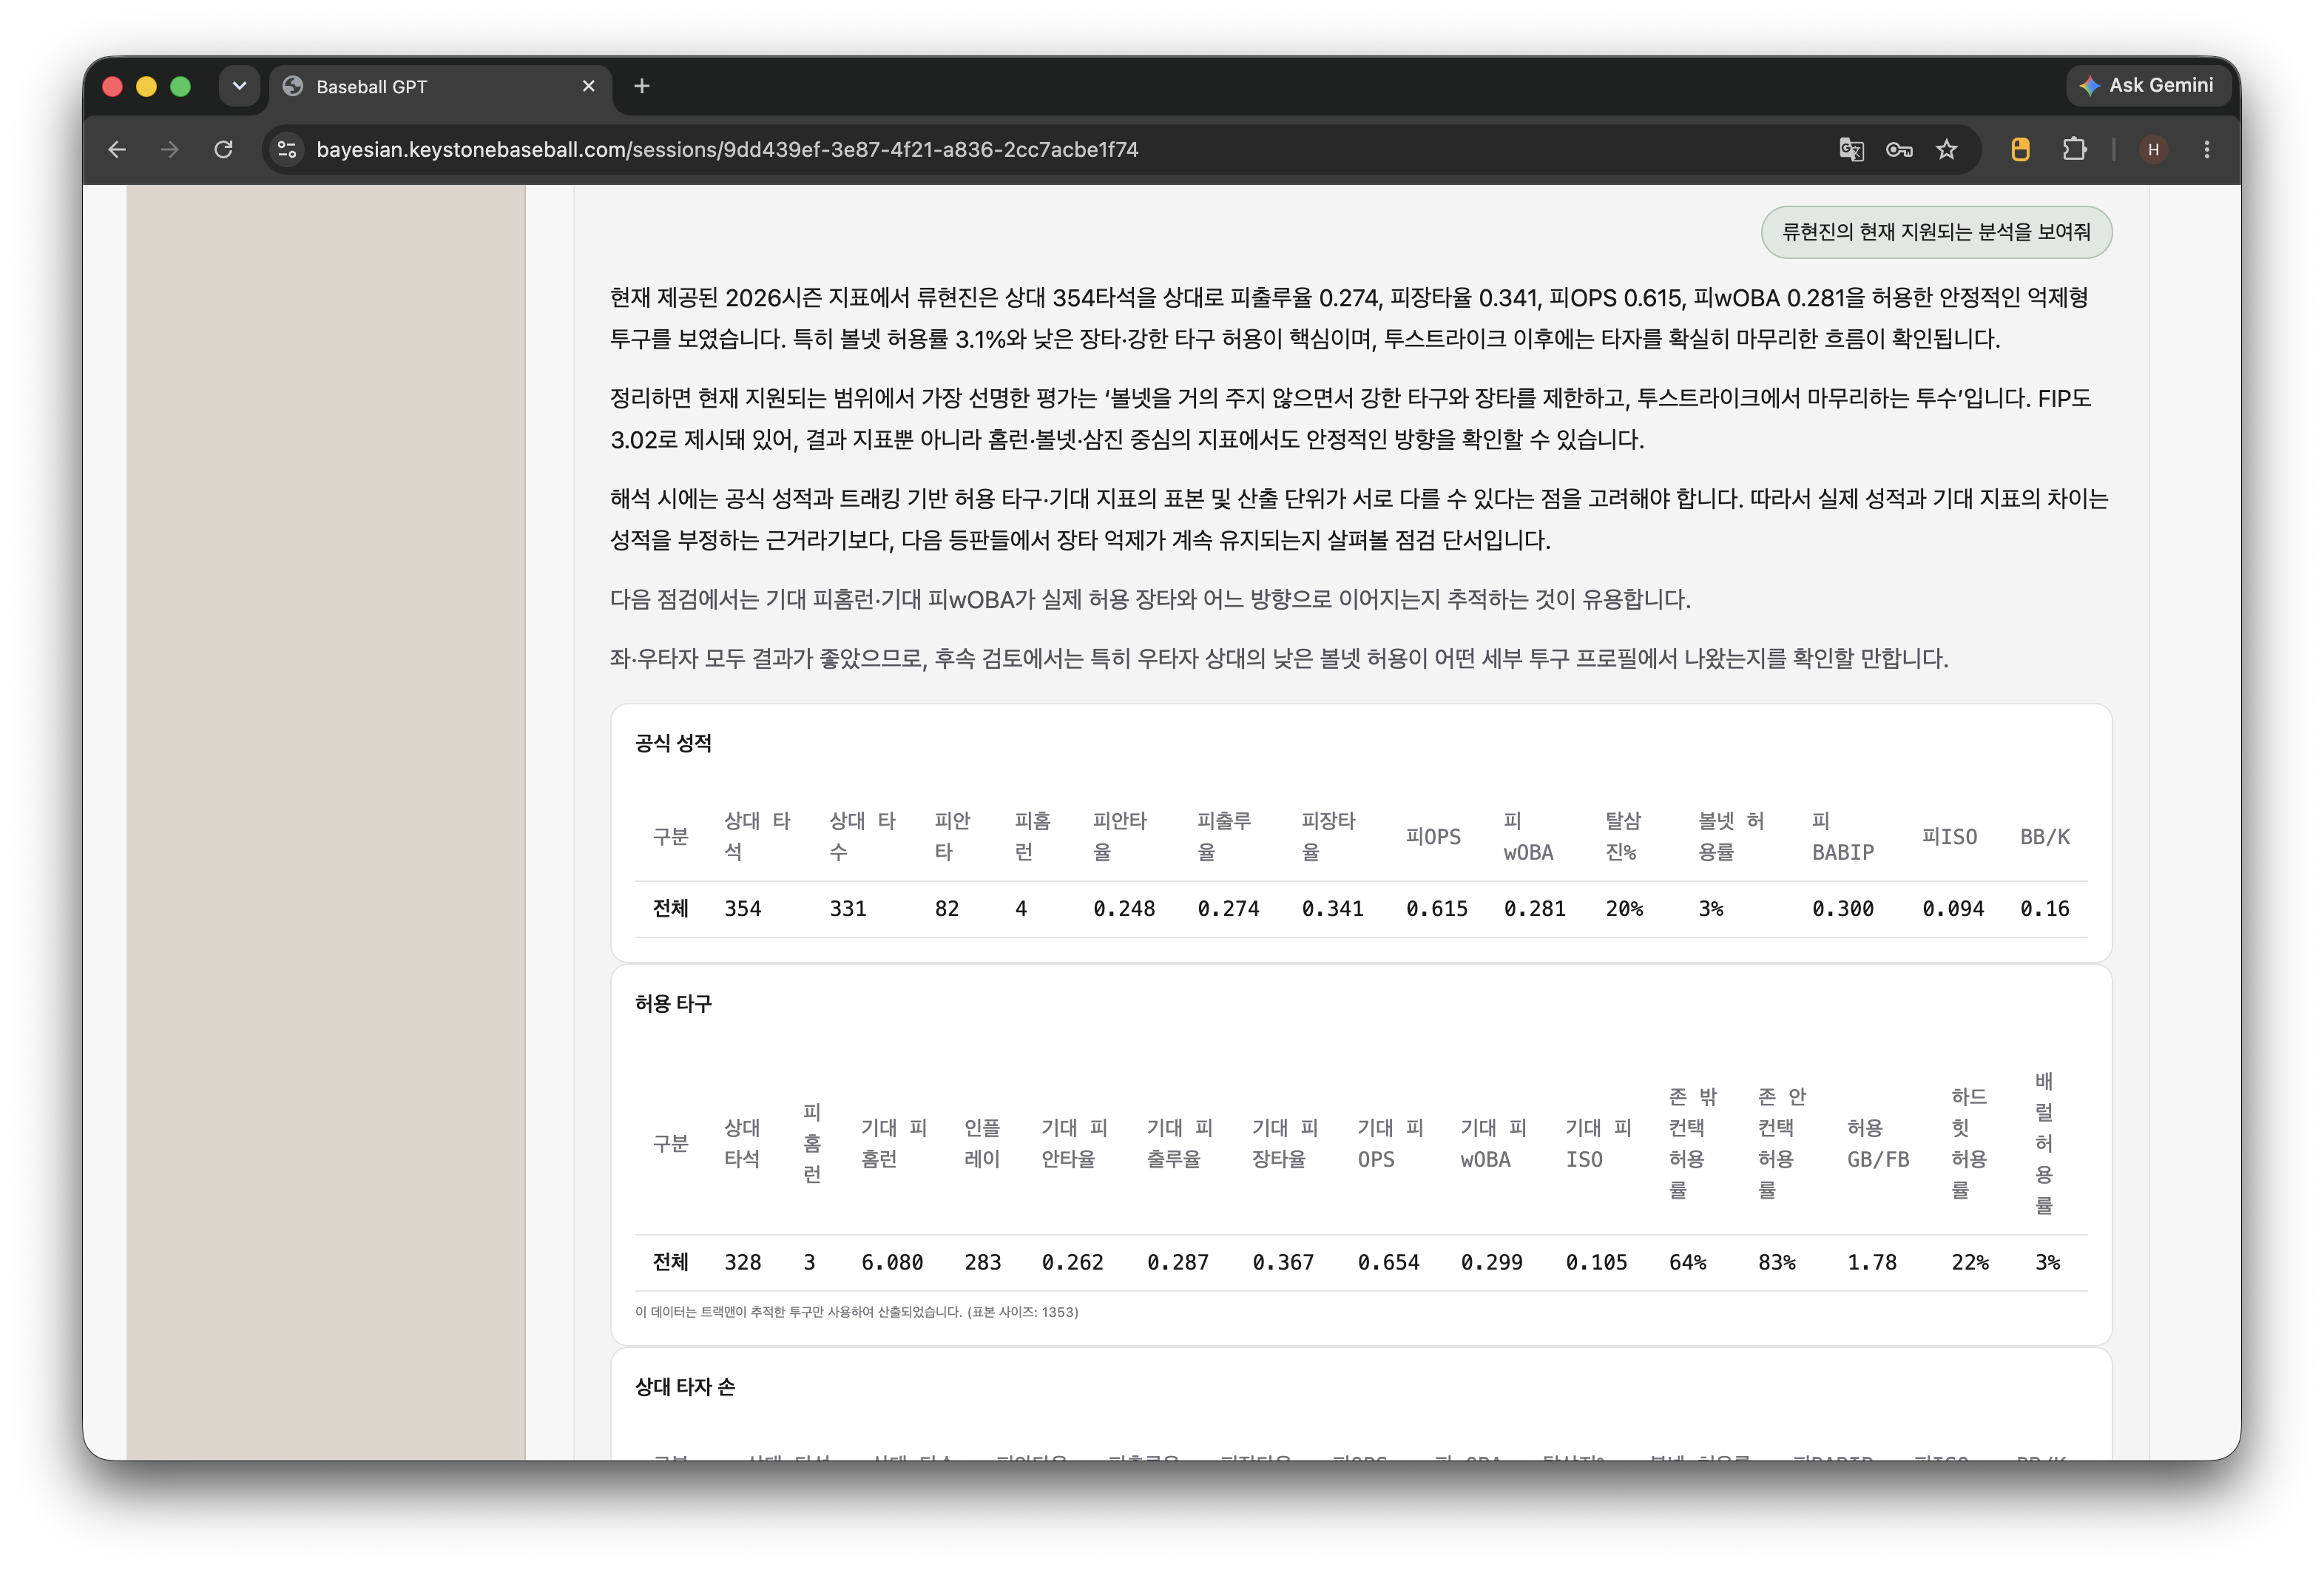The height and width of the screenshot is (1570, 2324).
Task: Click the Ask Gemini button
Action: [x=2147, y=86]
